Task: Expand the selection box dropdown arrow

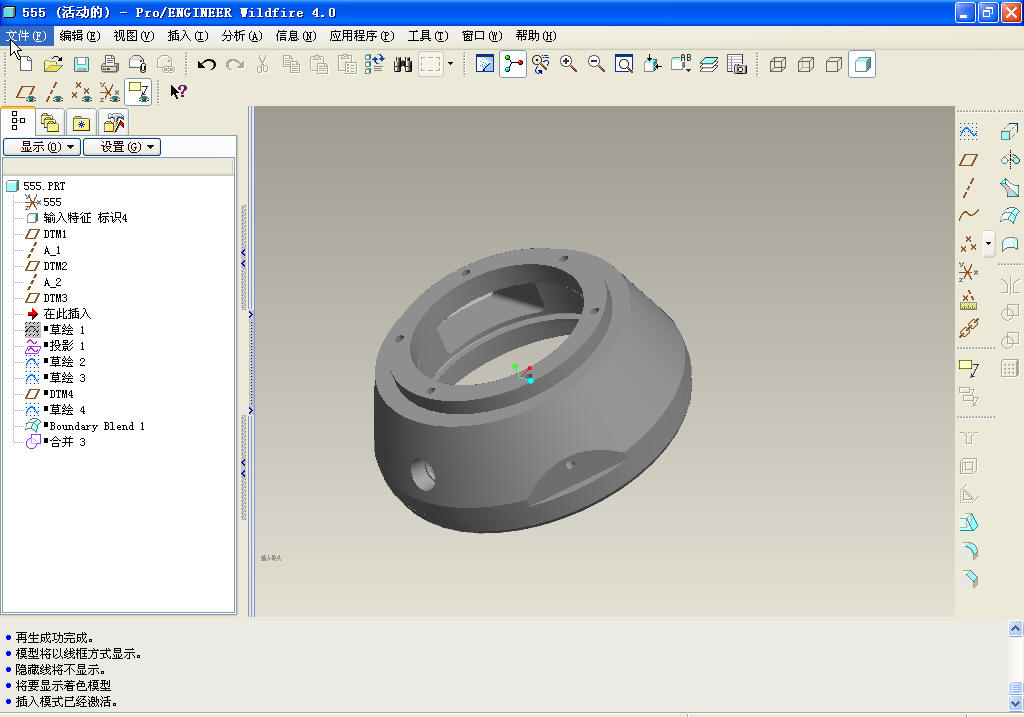Action: (x=450, y=64)
